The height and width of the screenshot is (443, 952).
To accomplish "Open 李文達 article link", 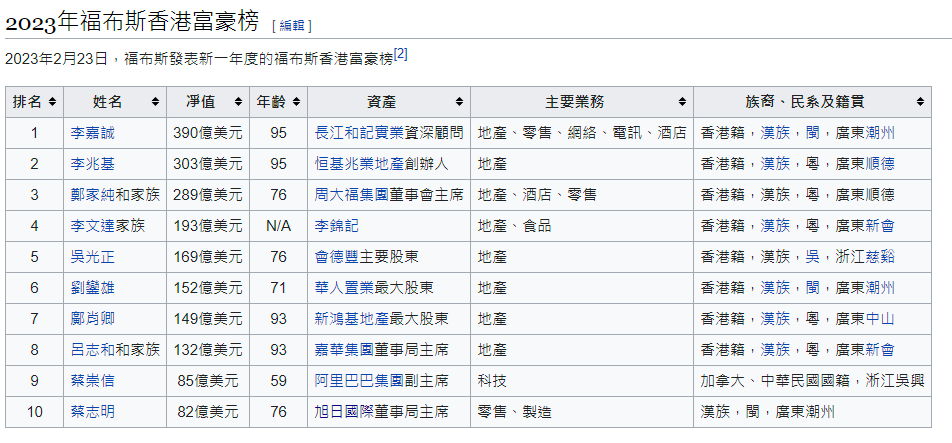I will (92, 226).
